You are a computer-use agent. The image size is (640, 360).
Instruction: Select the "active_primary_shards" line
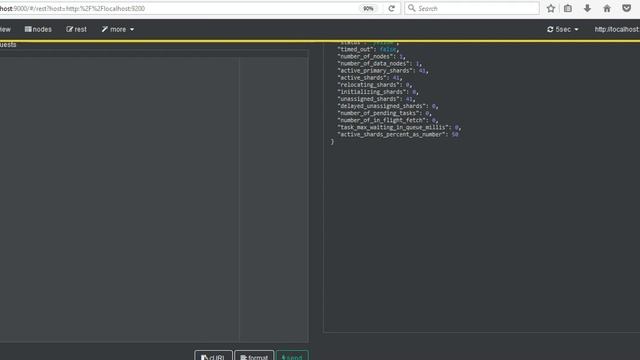[382, 71]
